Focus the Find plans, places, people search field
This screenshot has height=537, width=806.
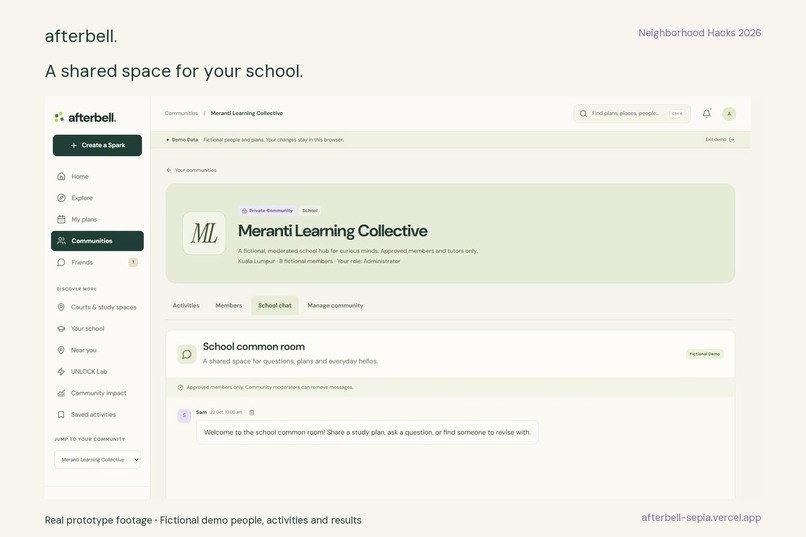[632, 114]
